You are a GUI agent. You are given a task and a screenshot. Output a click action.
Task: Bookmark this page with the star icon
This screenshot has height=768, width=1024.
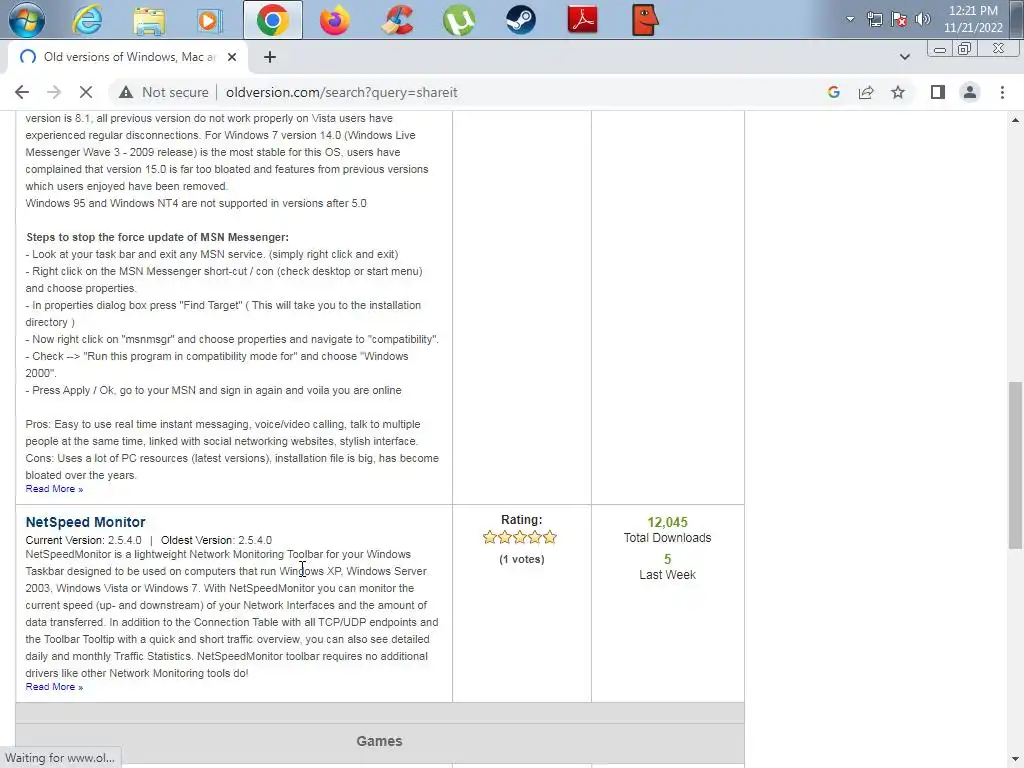898,92
